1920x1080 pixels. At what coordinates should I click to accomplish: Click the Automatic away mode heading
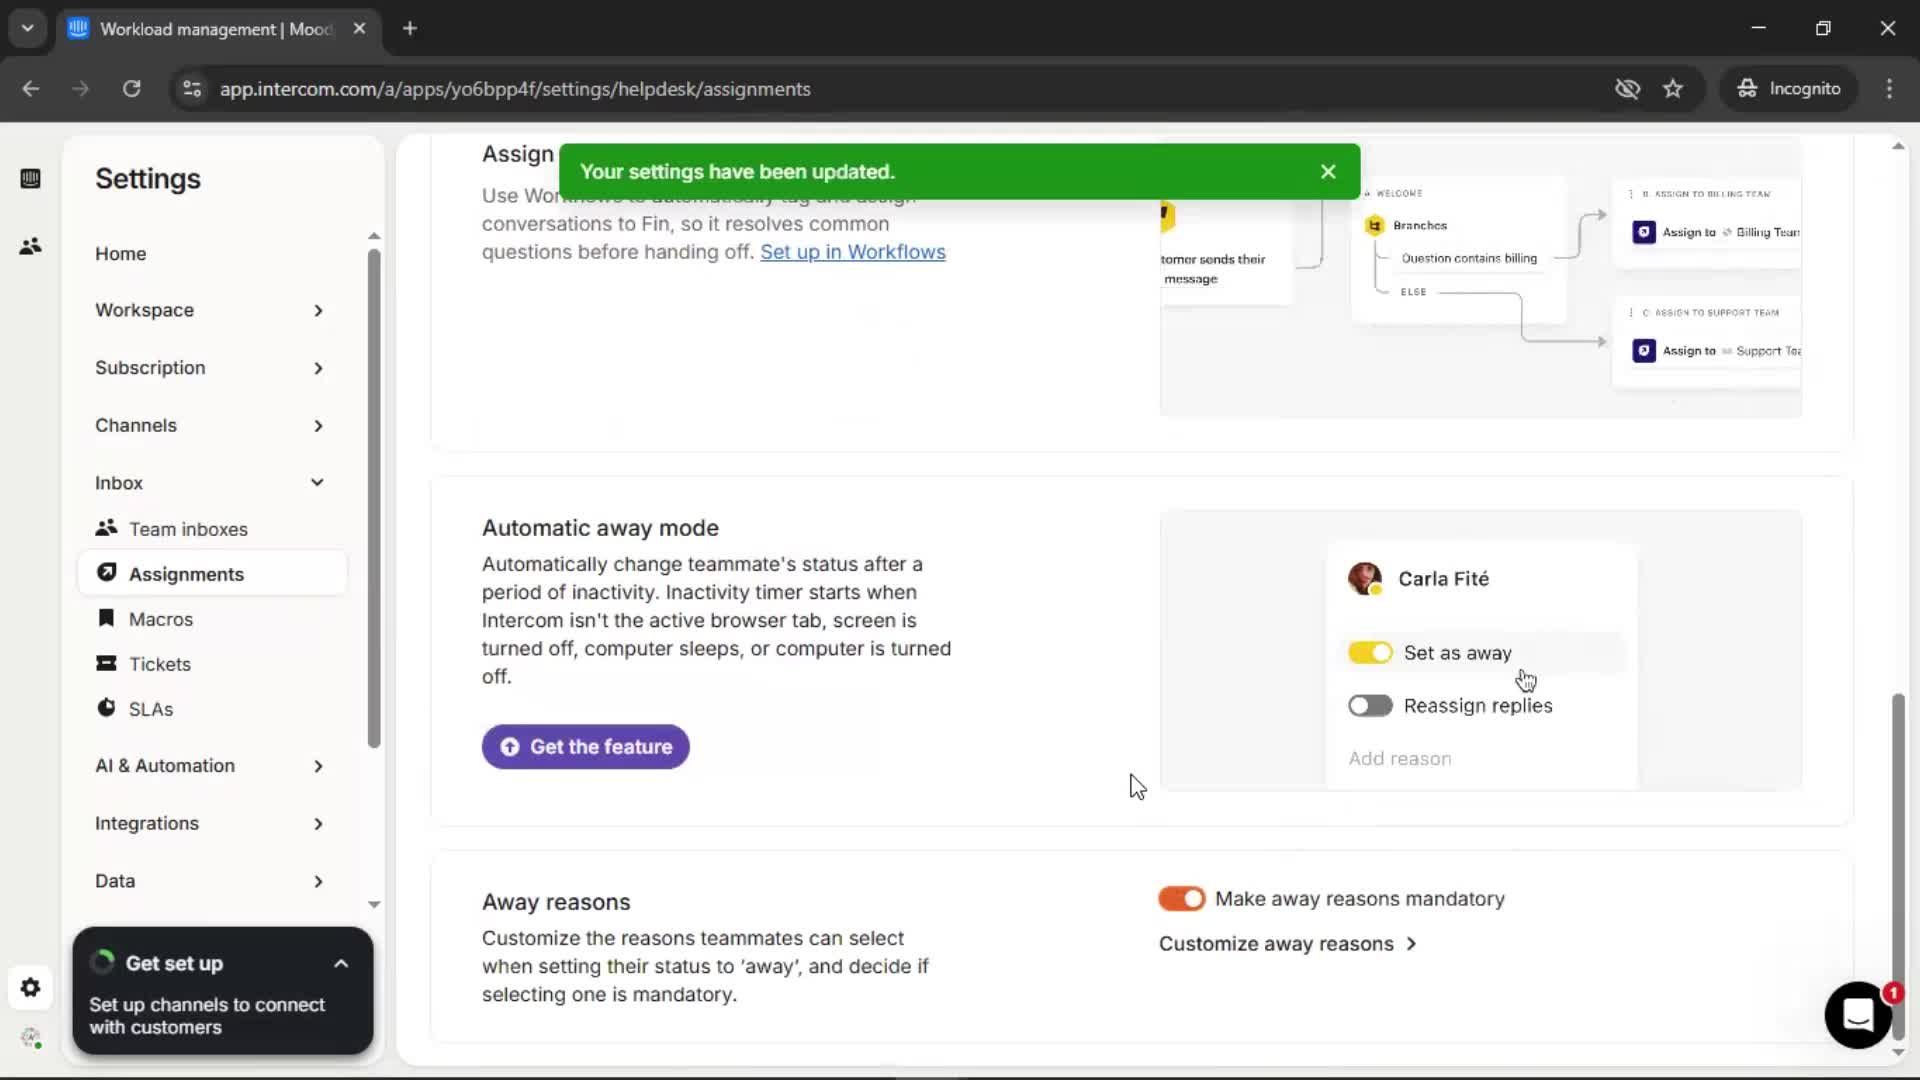pos(600,528)
